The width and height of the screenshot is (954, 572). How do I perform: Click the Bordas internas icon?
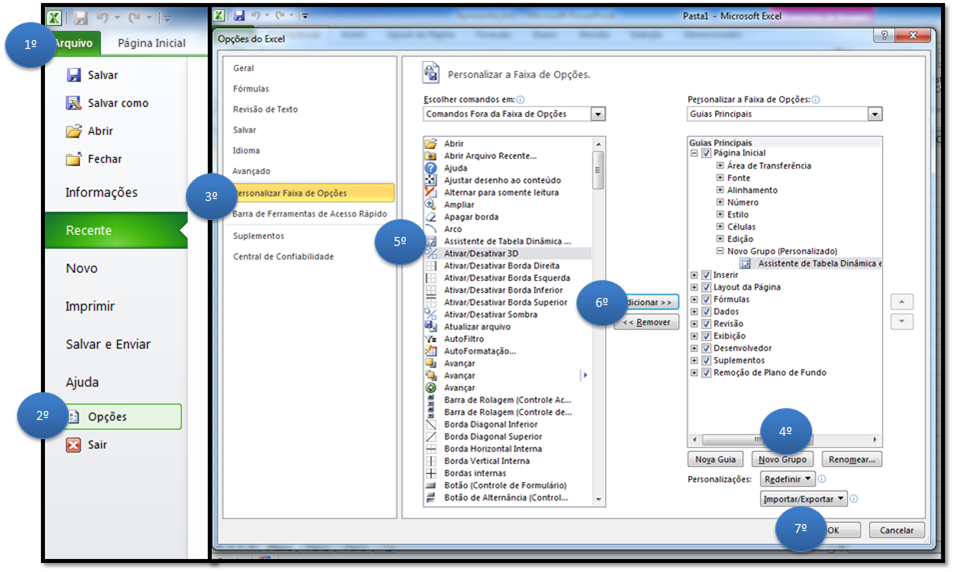click(431, 473)
